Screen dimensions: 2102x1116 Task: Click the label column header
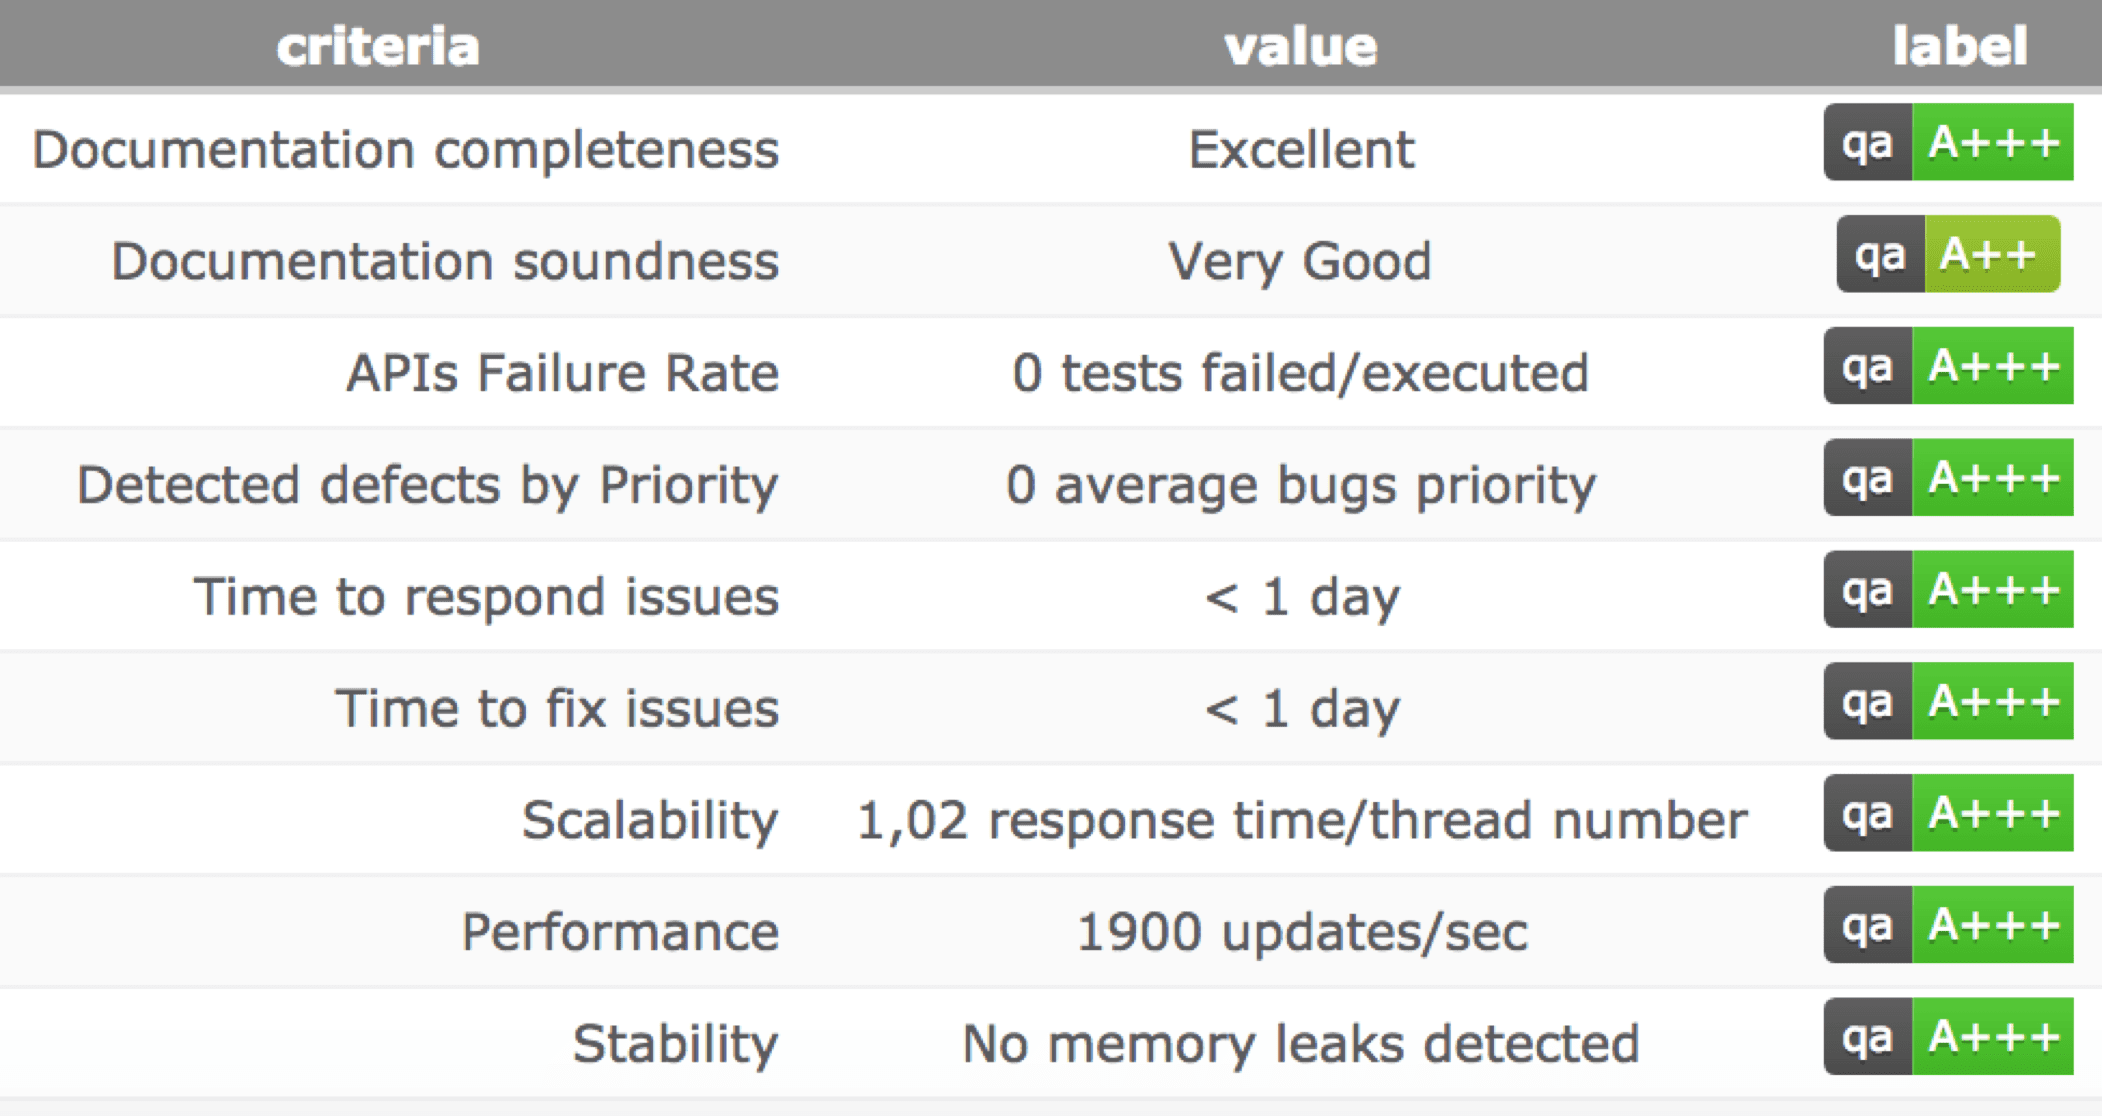tap(1959, 46)
